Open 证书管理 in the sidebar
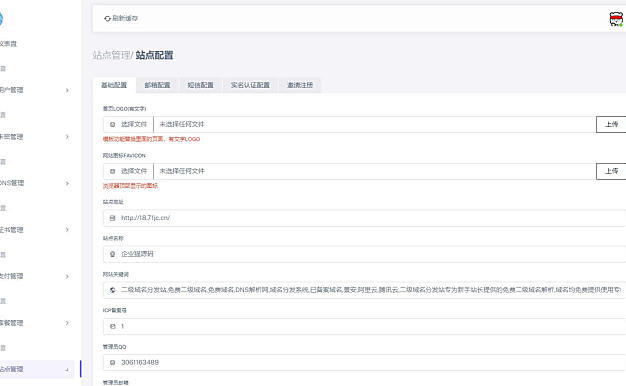626x386 pixels. pos(12,230)
